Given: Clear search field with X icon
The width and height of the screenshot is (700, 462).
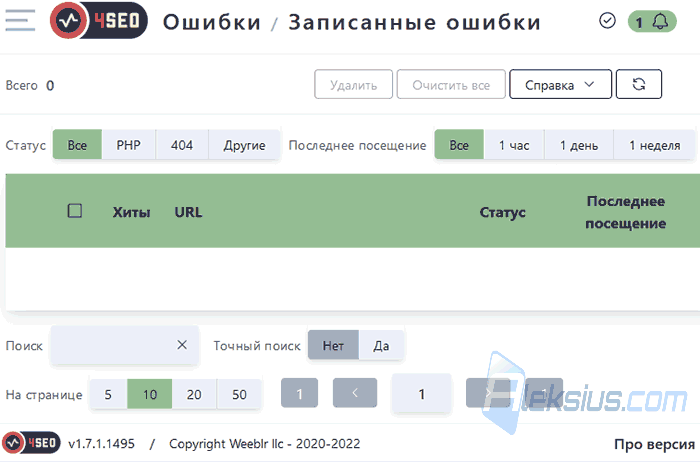Looking at the screenshot, I should click(x=182, y=345).
